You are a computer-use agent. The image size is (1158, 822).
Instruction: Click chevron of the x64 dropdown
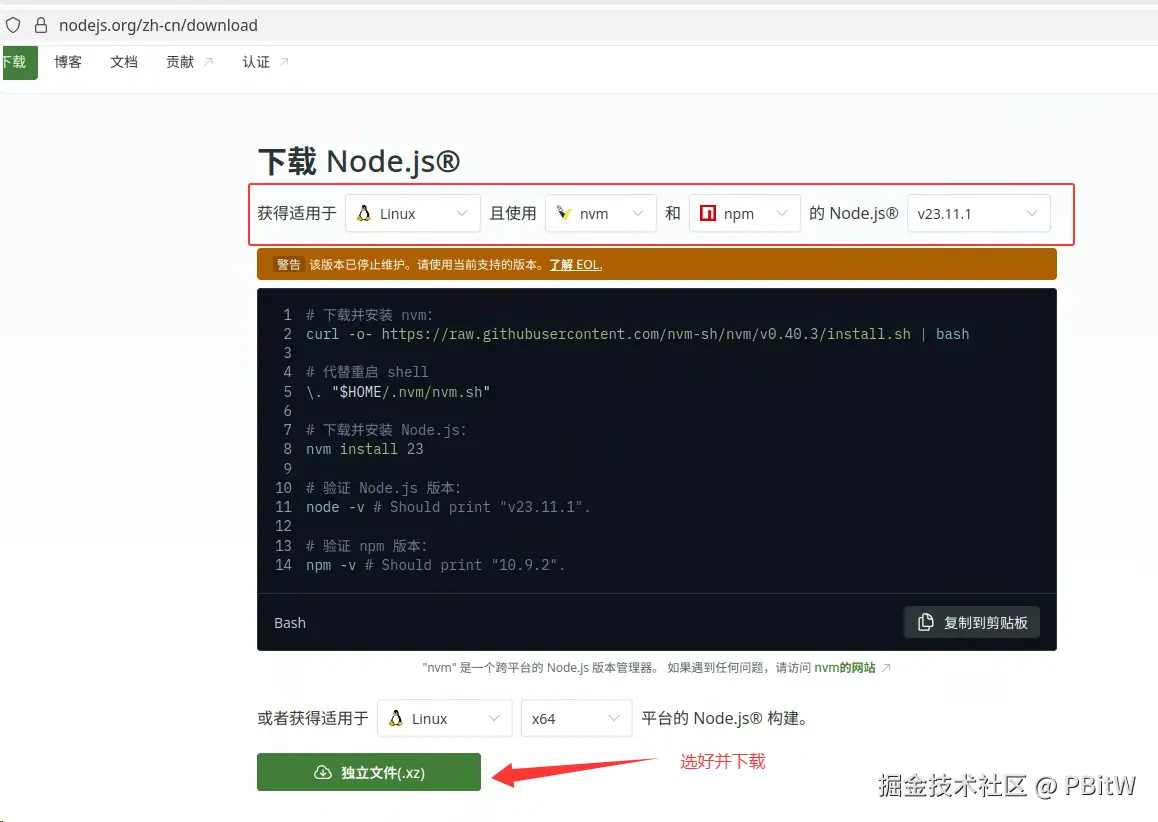click(614, 719)
